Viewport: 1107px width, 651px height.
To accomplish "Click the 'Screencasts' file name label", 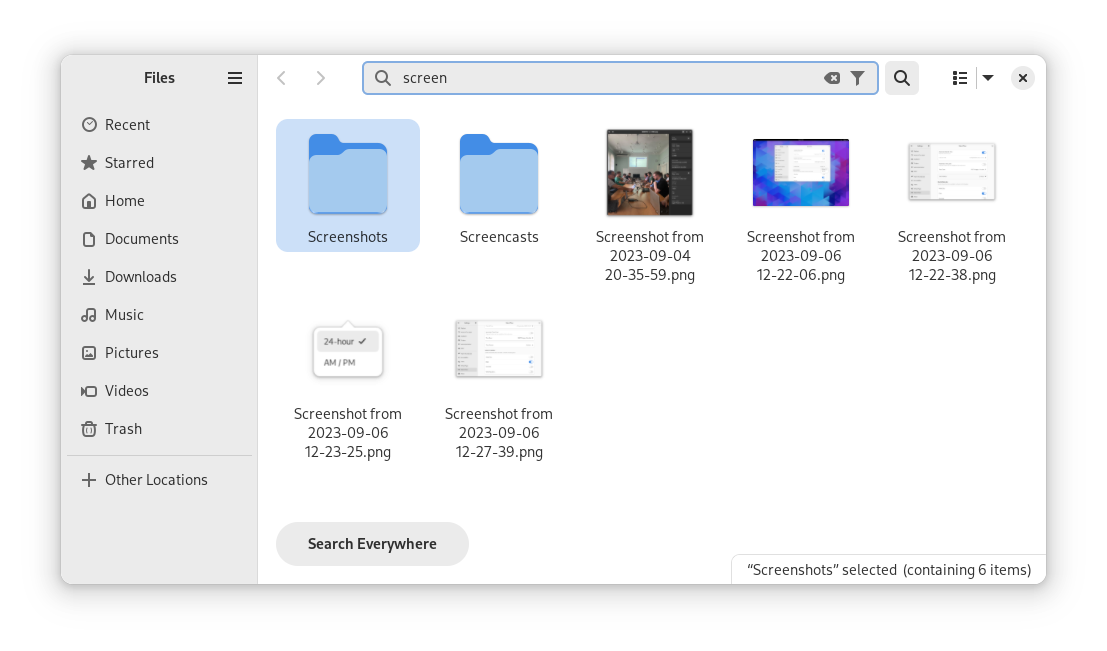I will pos(499,237).
